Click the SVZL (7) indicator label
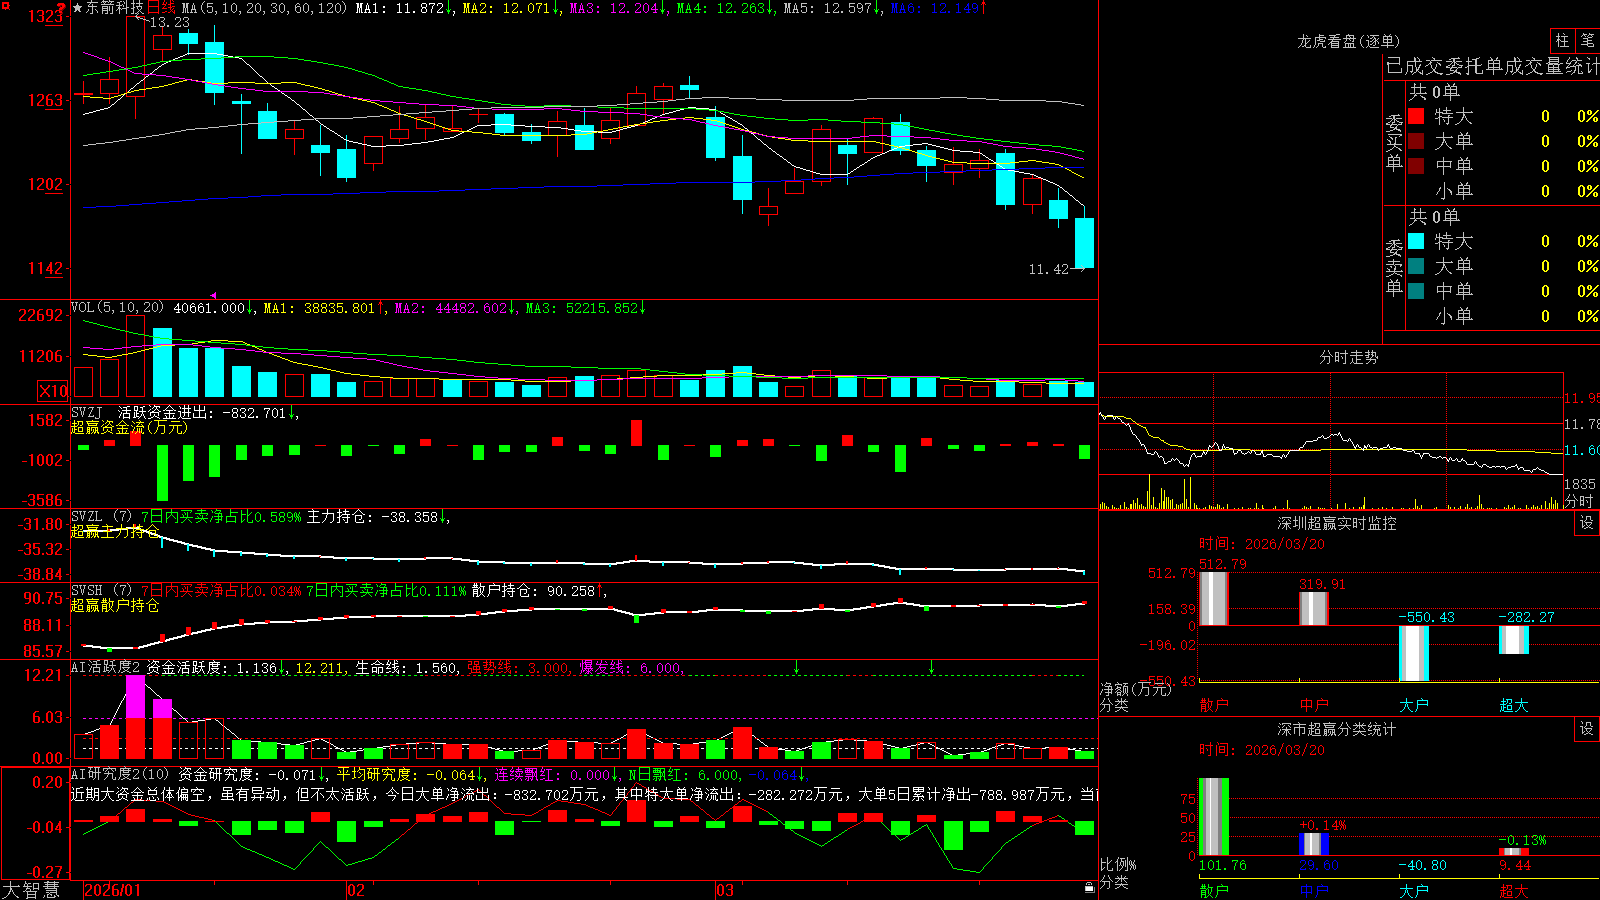Screen dimensions: 1600x900 point(101,516)
